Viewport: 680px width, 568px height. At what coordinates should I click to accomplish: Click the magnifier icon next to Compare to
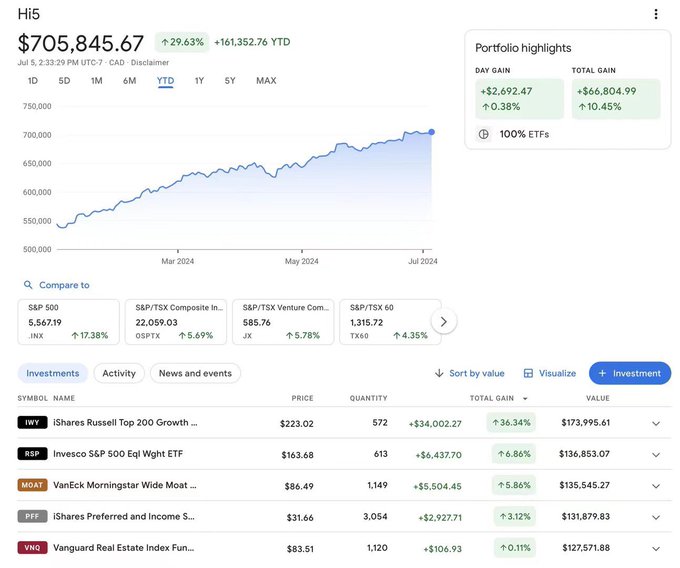tap(28, 285)
